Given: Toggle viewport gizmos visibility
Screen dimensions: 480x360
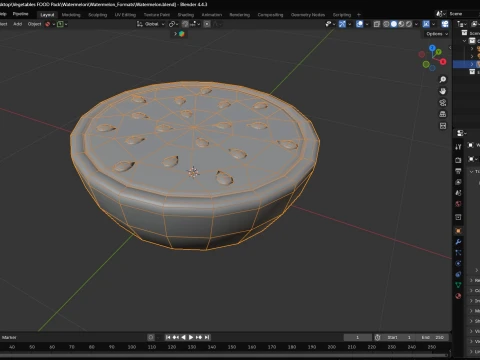Looking at the screenshot, I should click(x=342, y=24).
